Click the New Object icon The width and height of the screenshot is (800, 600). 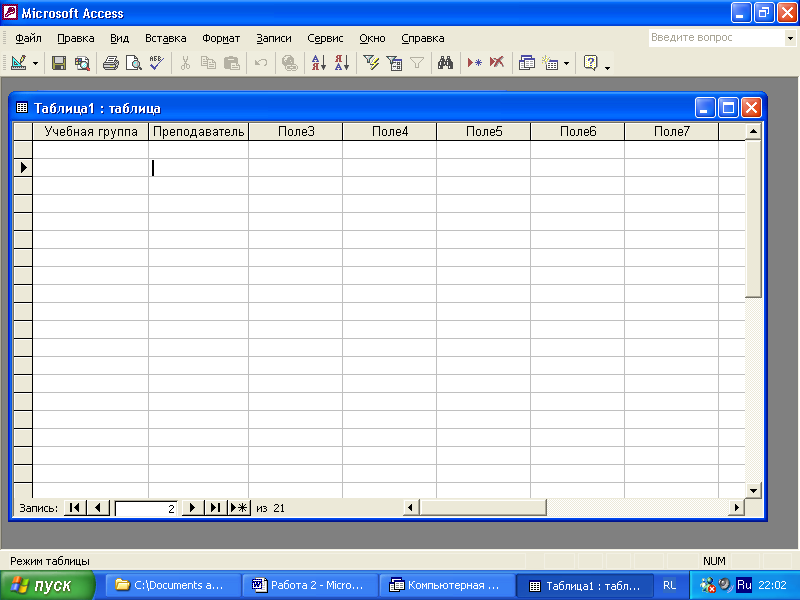click(550, 63)
